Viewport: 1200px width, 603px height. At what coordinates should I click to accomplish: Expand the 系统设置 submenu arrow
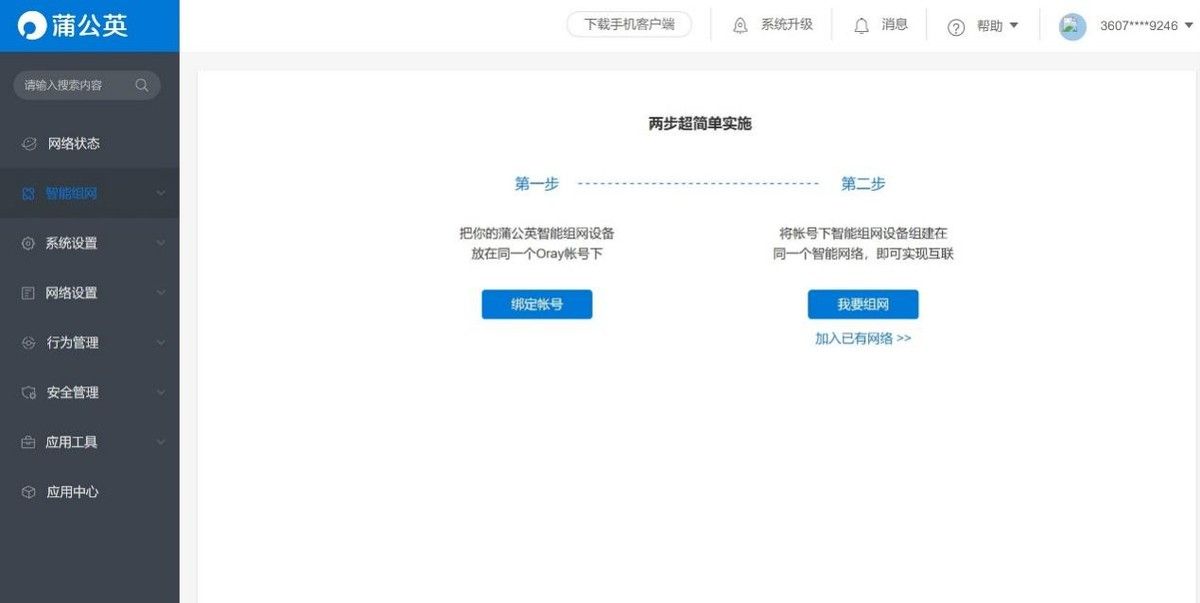coord(161,243)
